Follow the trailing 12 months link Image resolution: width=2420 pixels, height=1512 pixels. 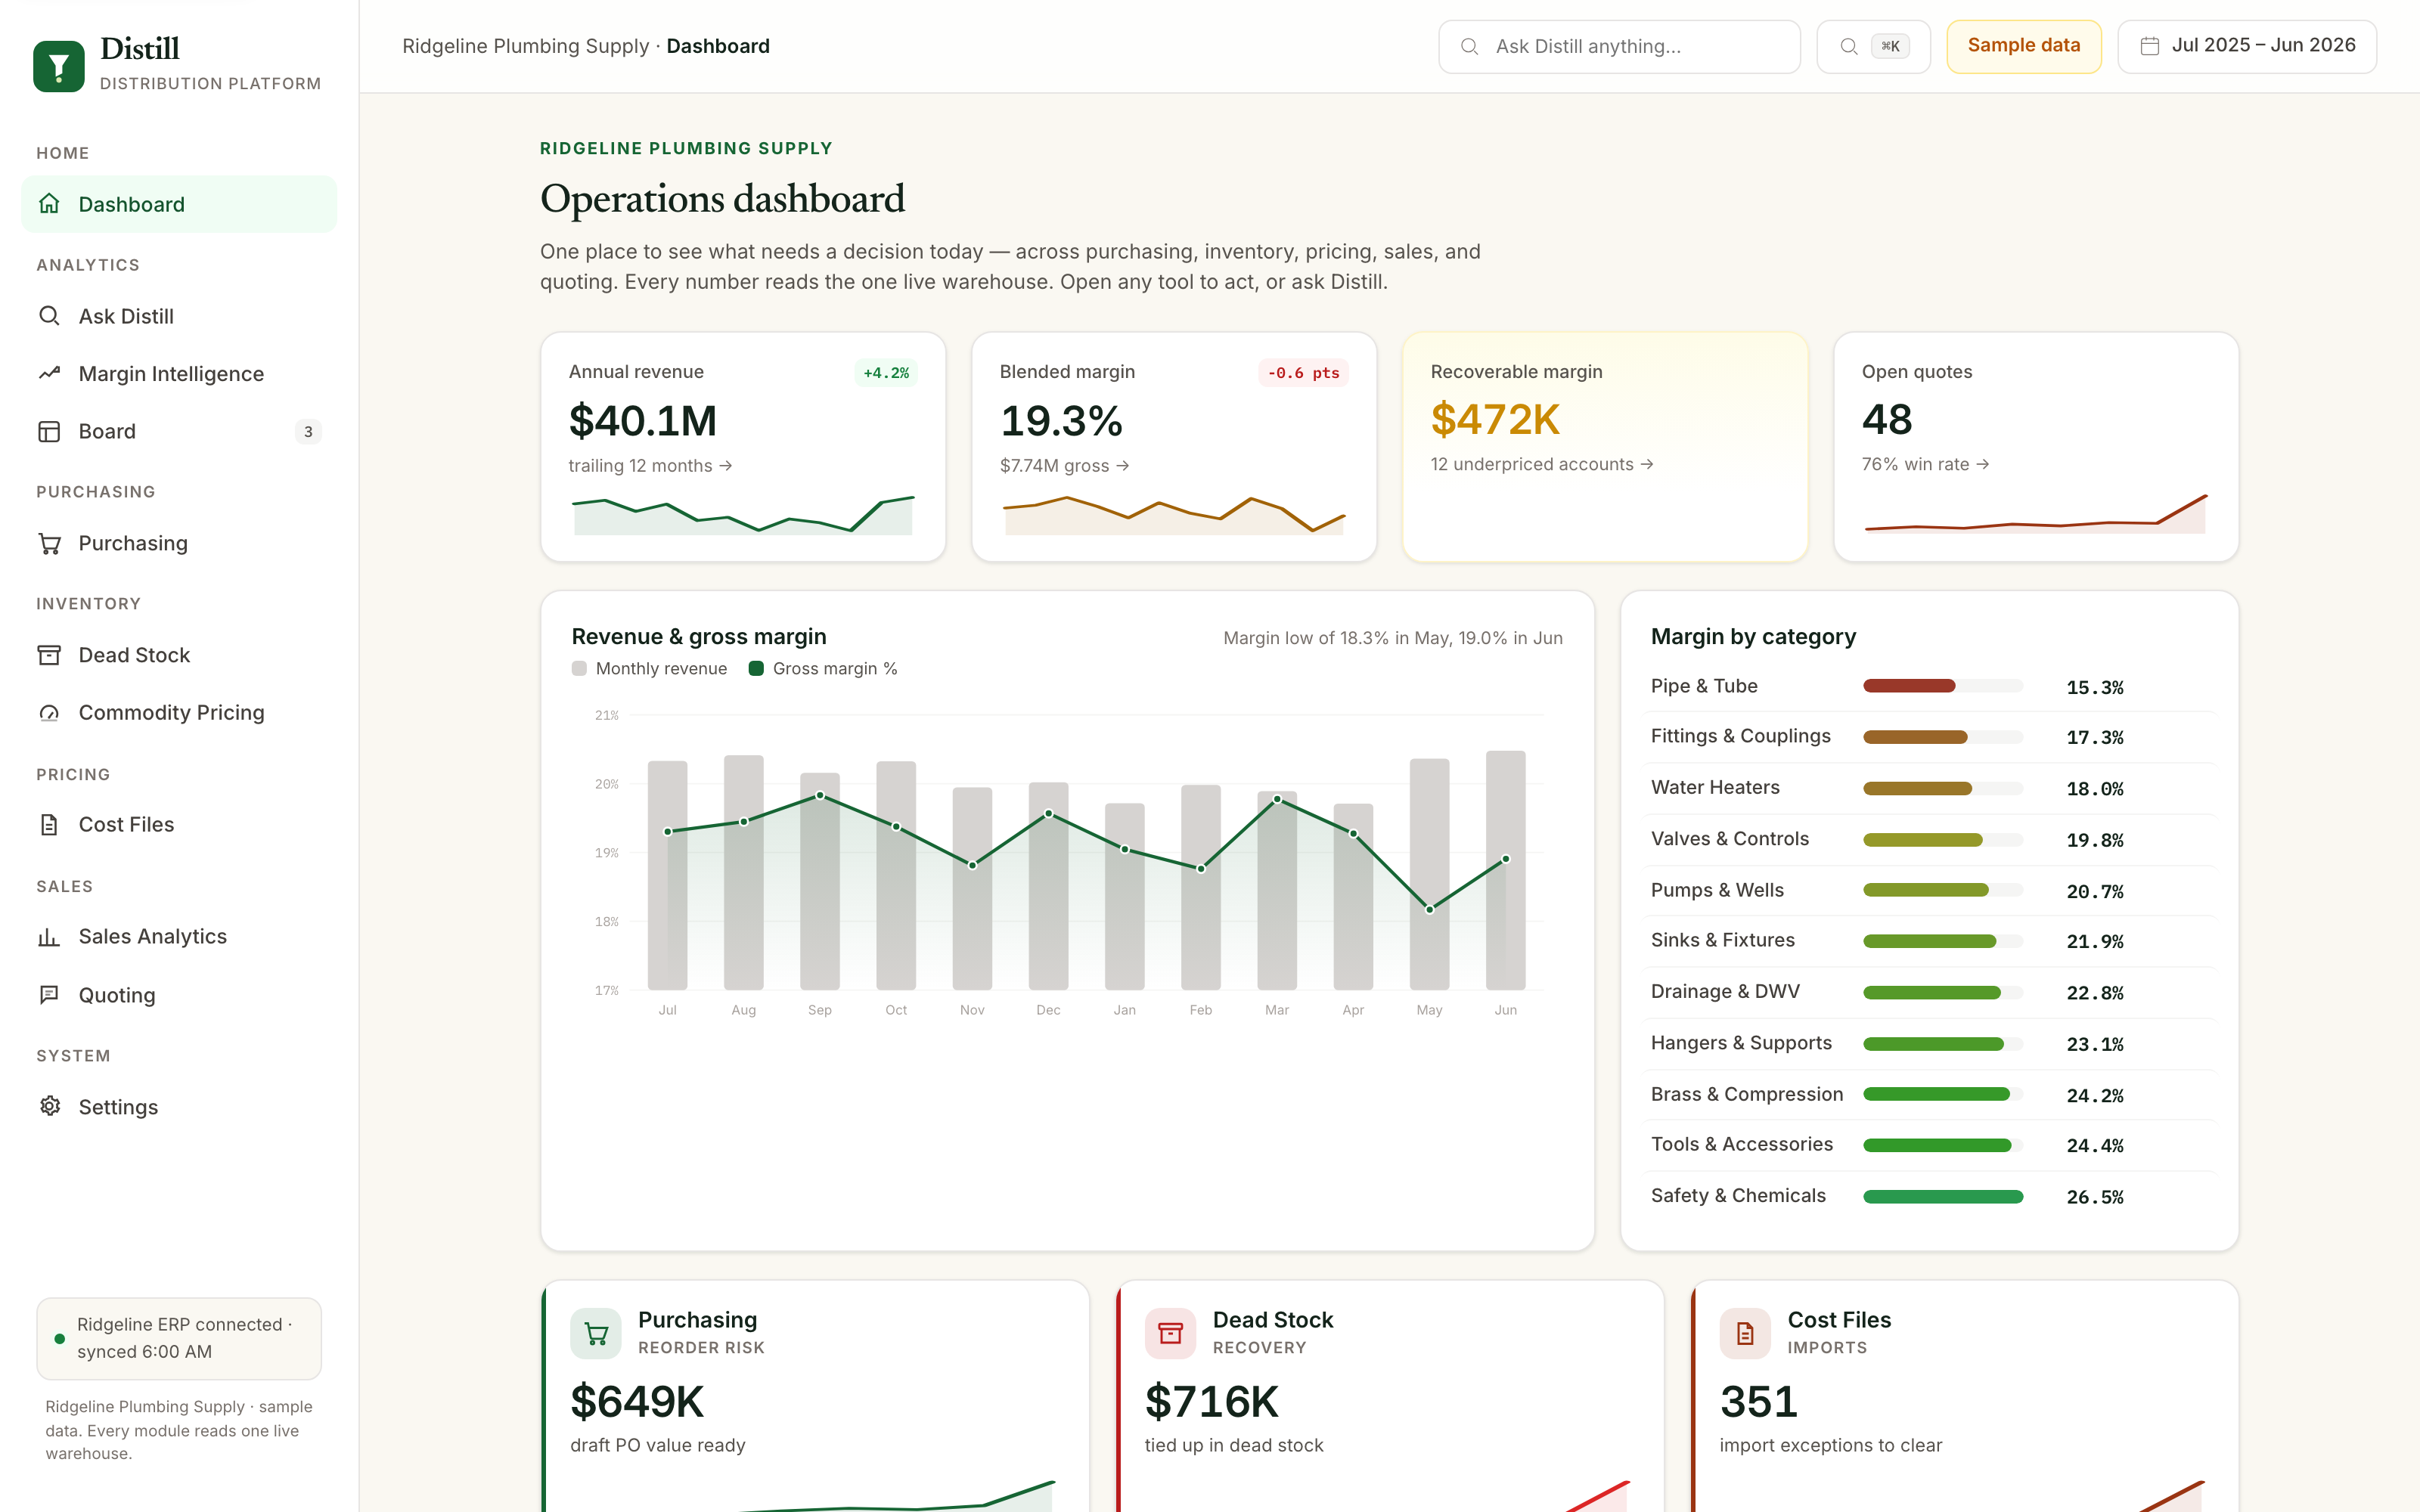pyautogui.click(x=650, y=466)
